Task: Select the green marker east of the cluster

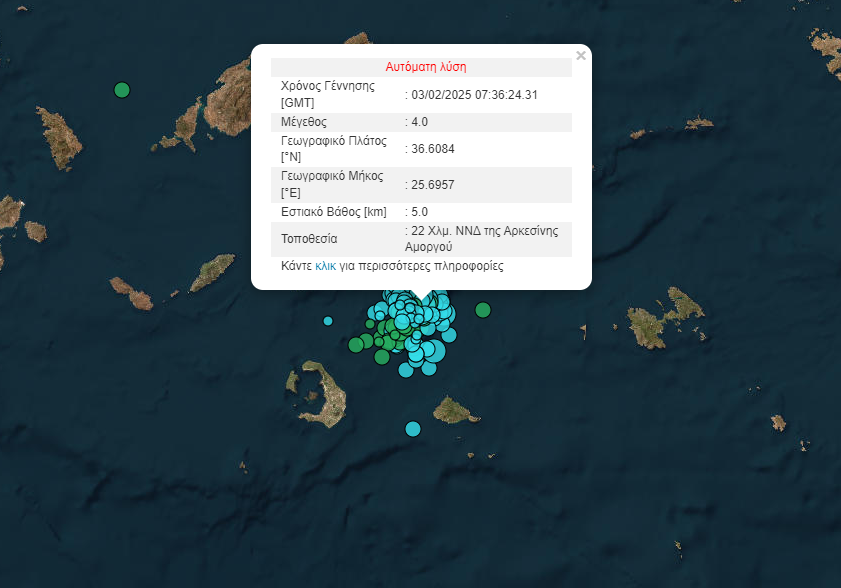Action: tap(483, 310)
